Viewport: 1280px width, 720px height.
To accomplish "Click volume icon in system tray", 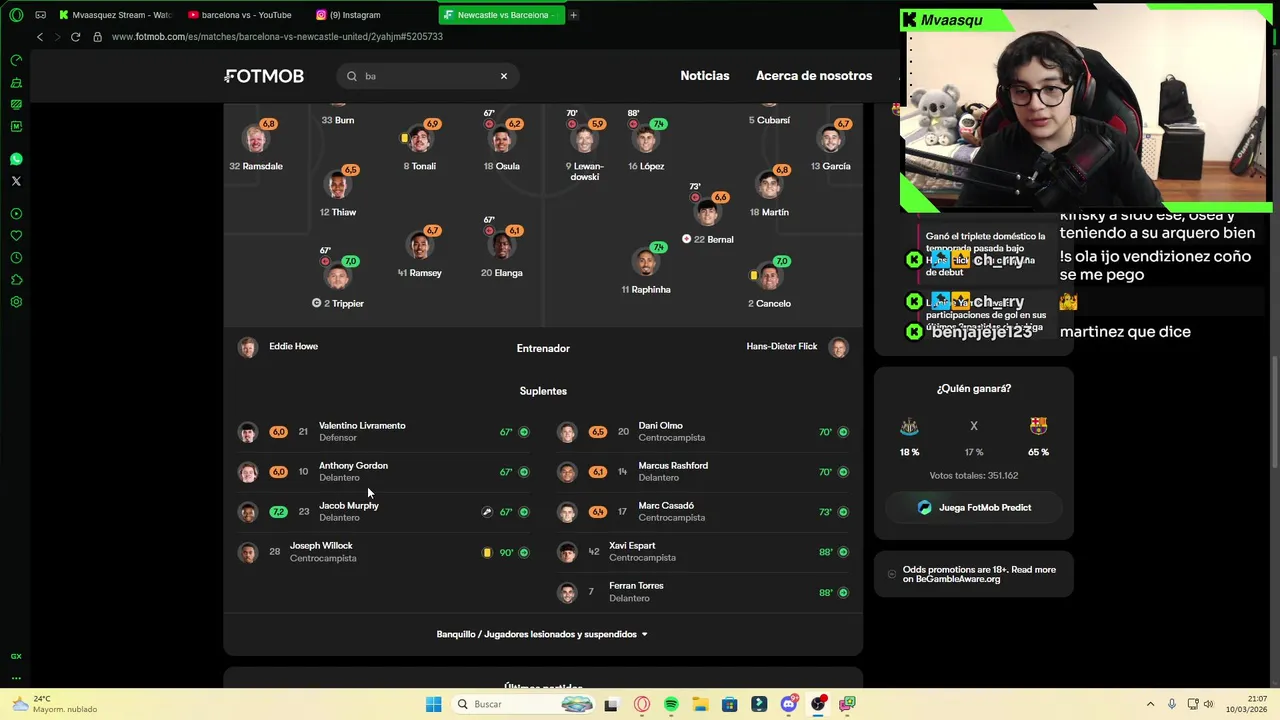I will pyautogui.click(x=1210, y=704).
